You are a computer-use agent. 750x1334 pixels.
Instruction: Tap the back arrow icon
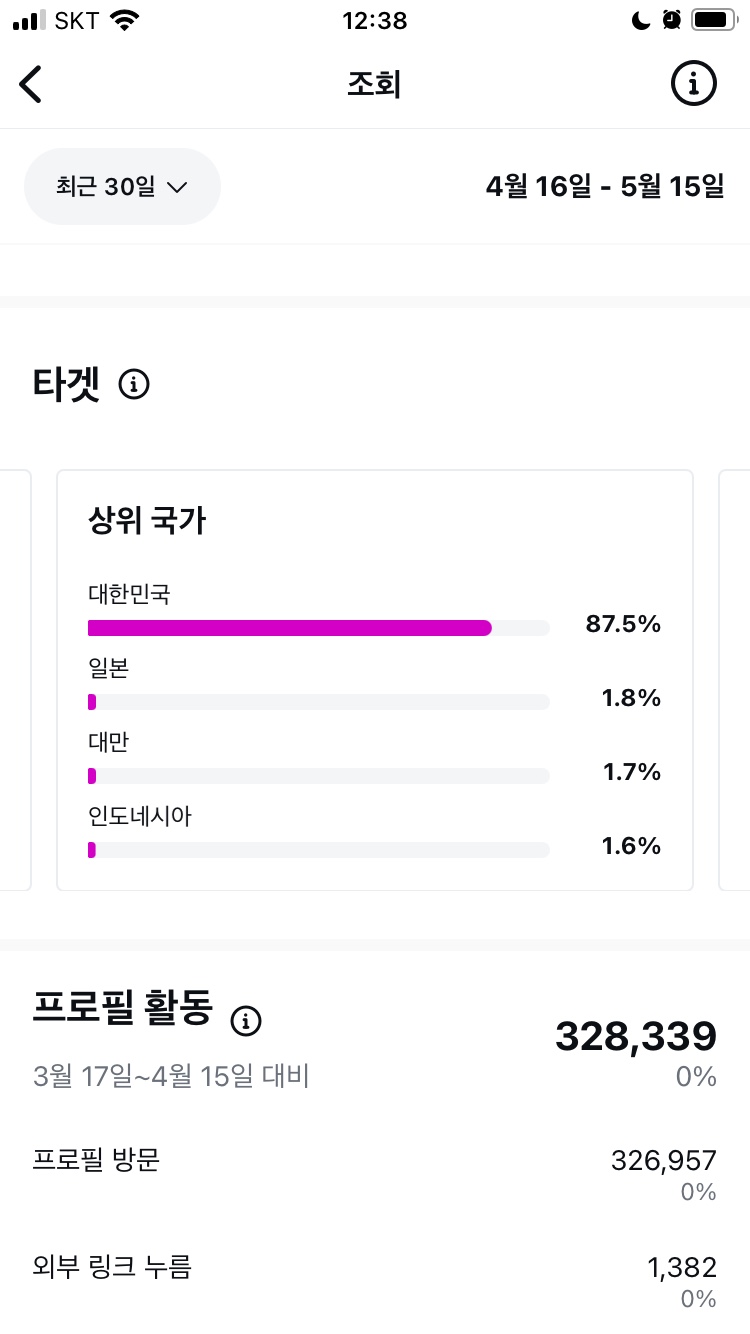[31, 84]
